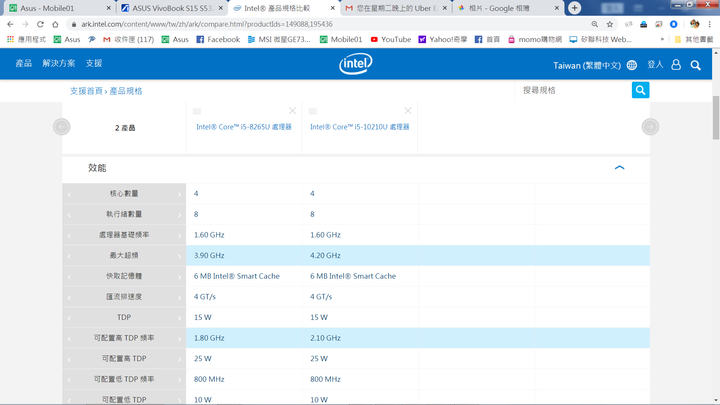The image size is (720, 405).
Task: Open 矽聯科技 Web bookmark
Action: click(601, 39)
